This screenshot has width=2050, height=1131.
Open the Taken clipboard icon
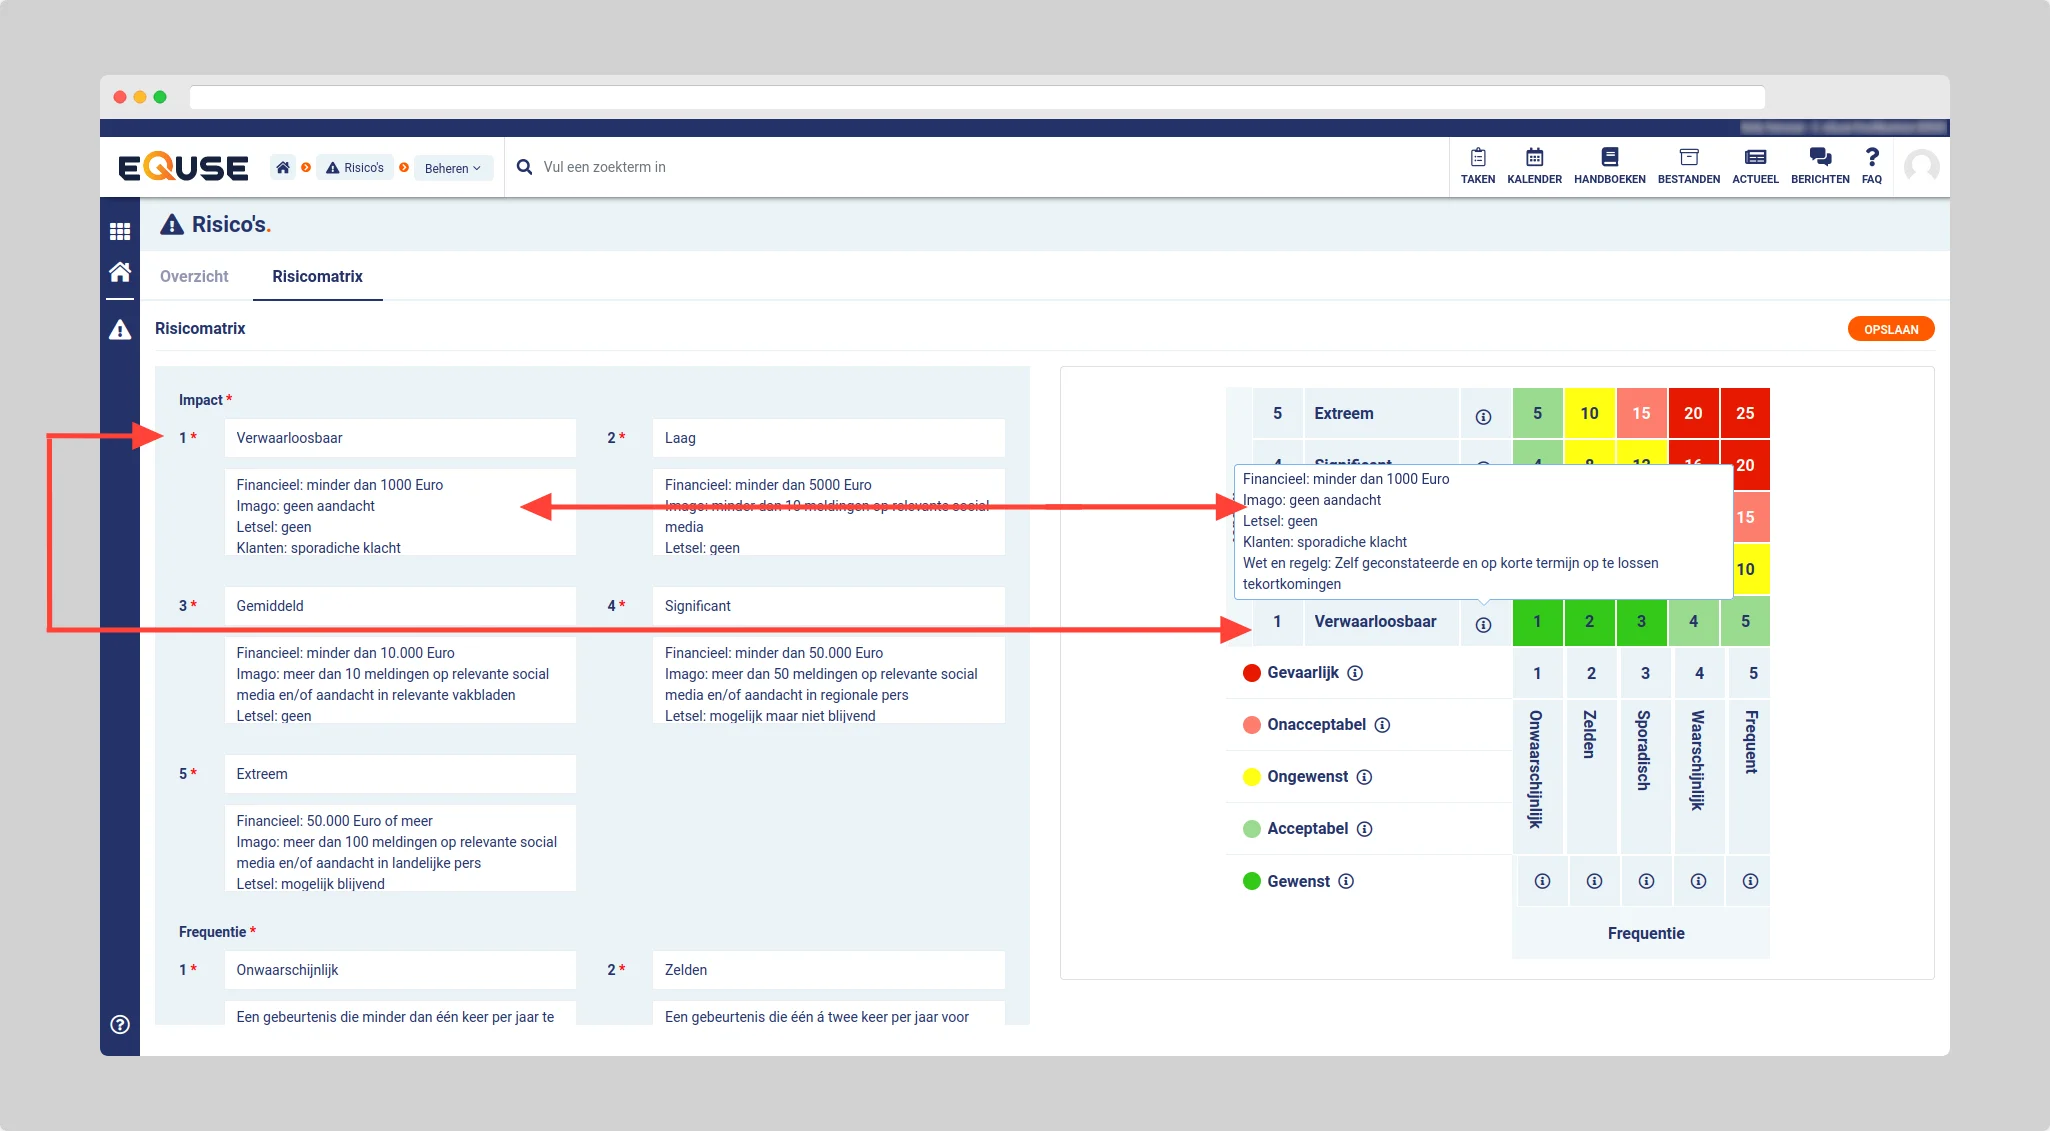click(1477, 158)
